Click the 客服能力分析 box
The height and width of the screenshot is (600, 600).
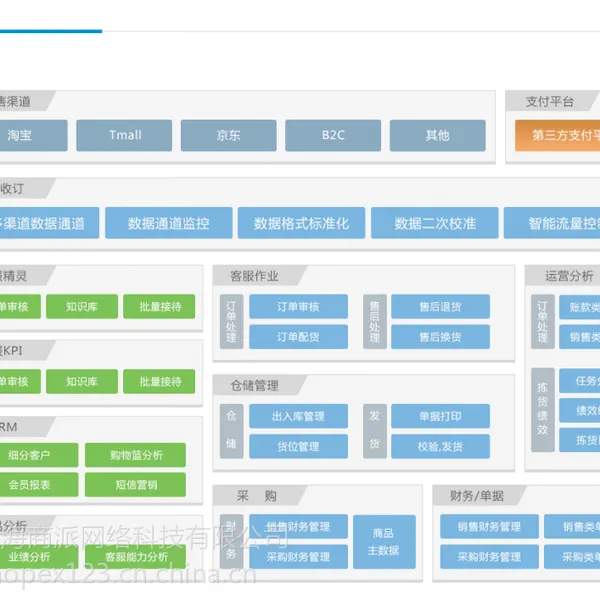135,557
